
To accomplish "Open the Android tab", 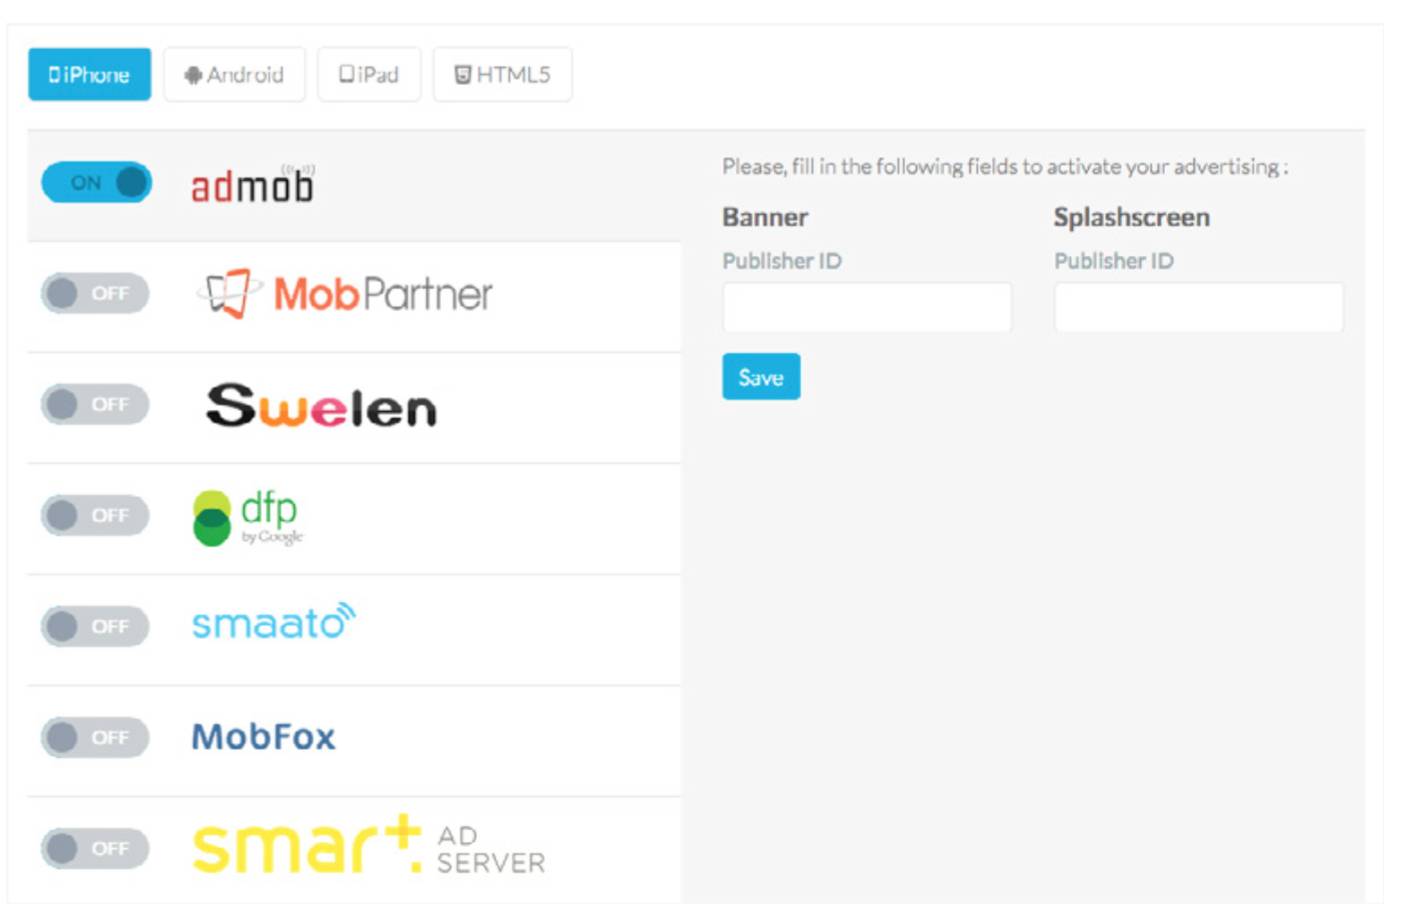I will click(x=234, y=74).
